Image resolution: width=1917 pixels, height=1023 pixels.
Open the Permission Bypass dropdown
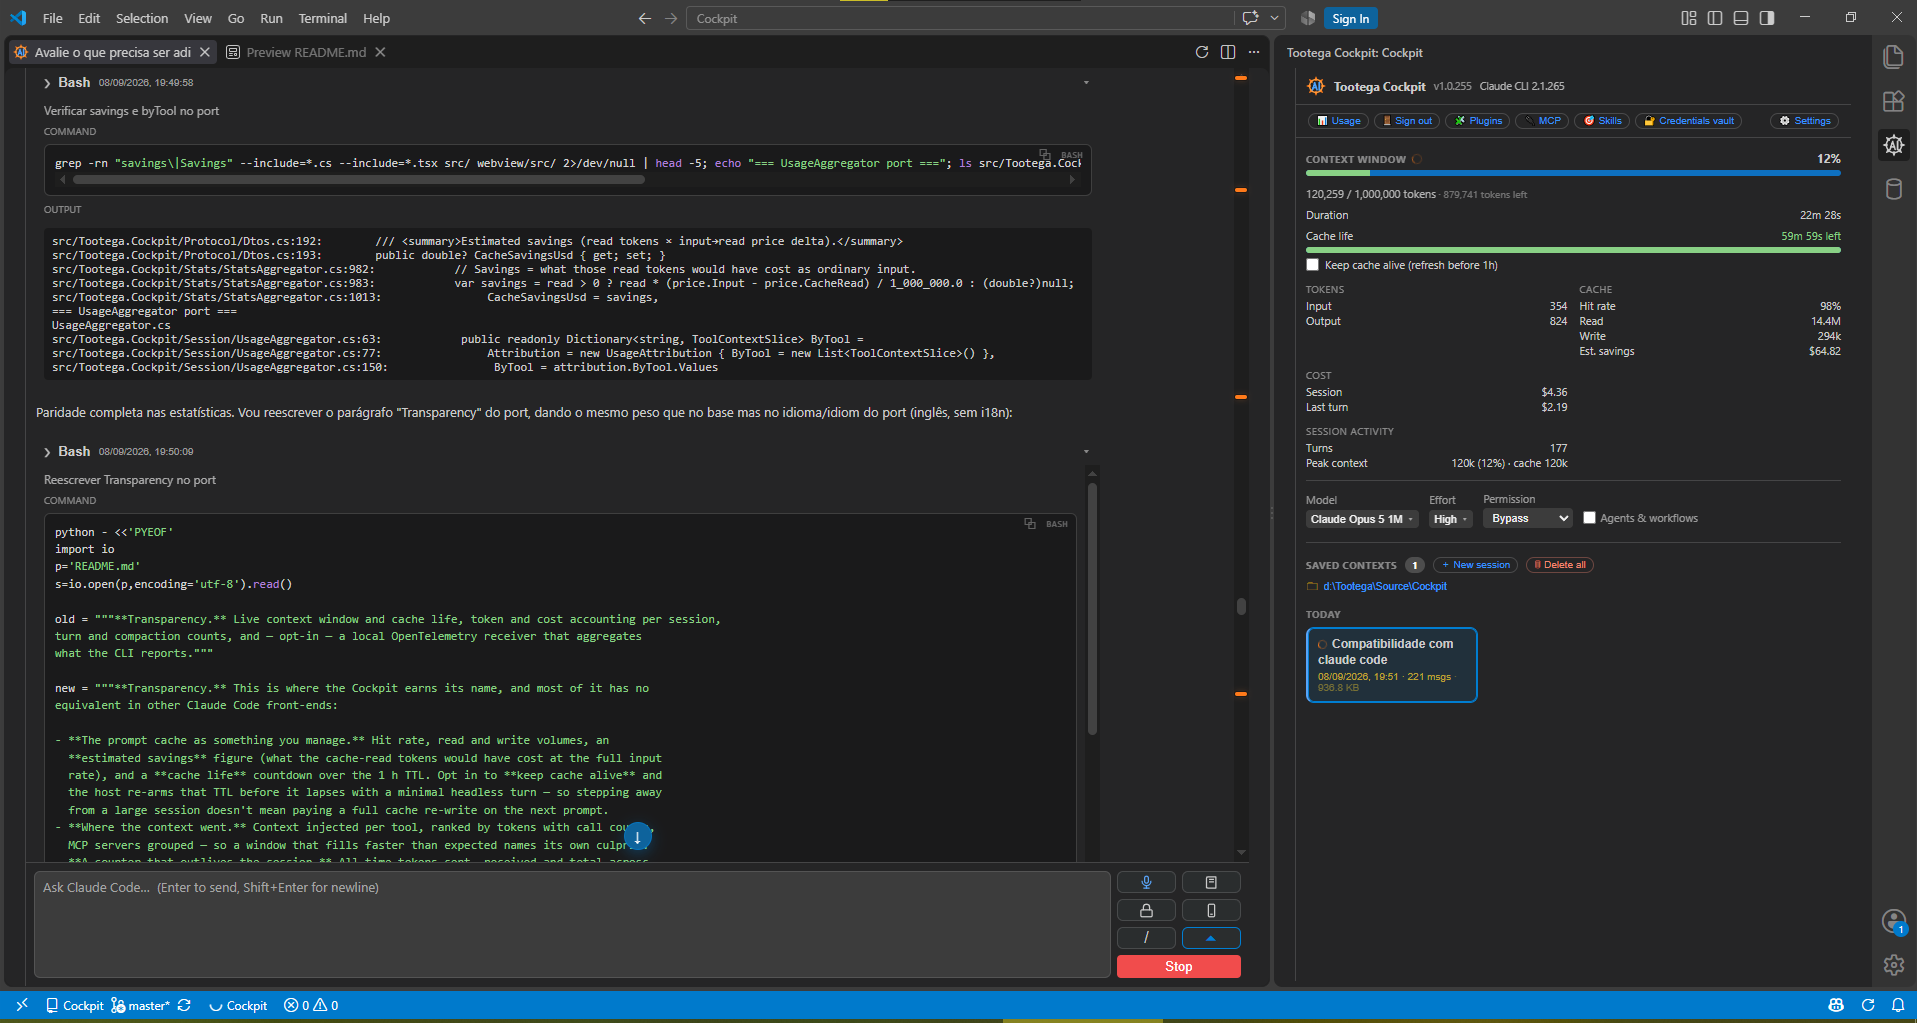(1527, 518)
